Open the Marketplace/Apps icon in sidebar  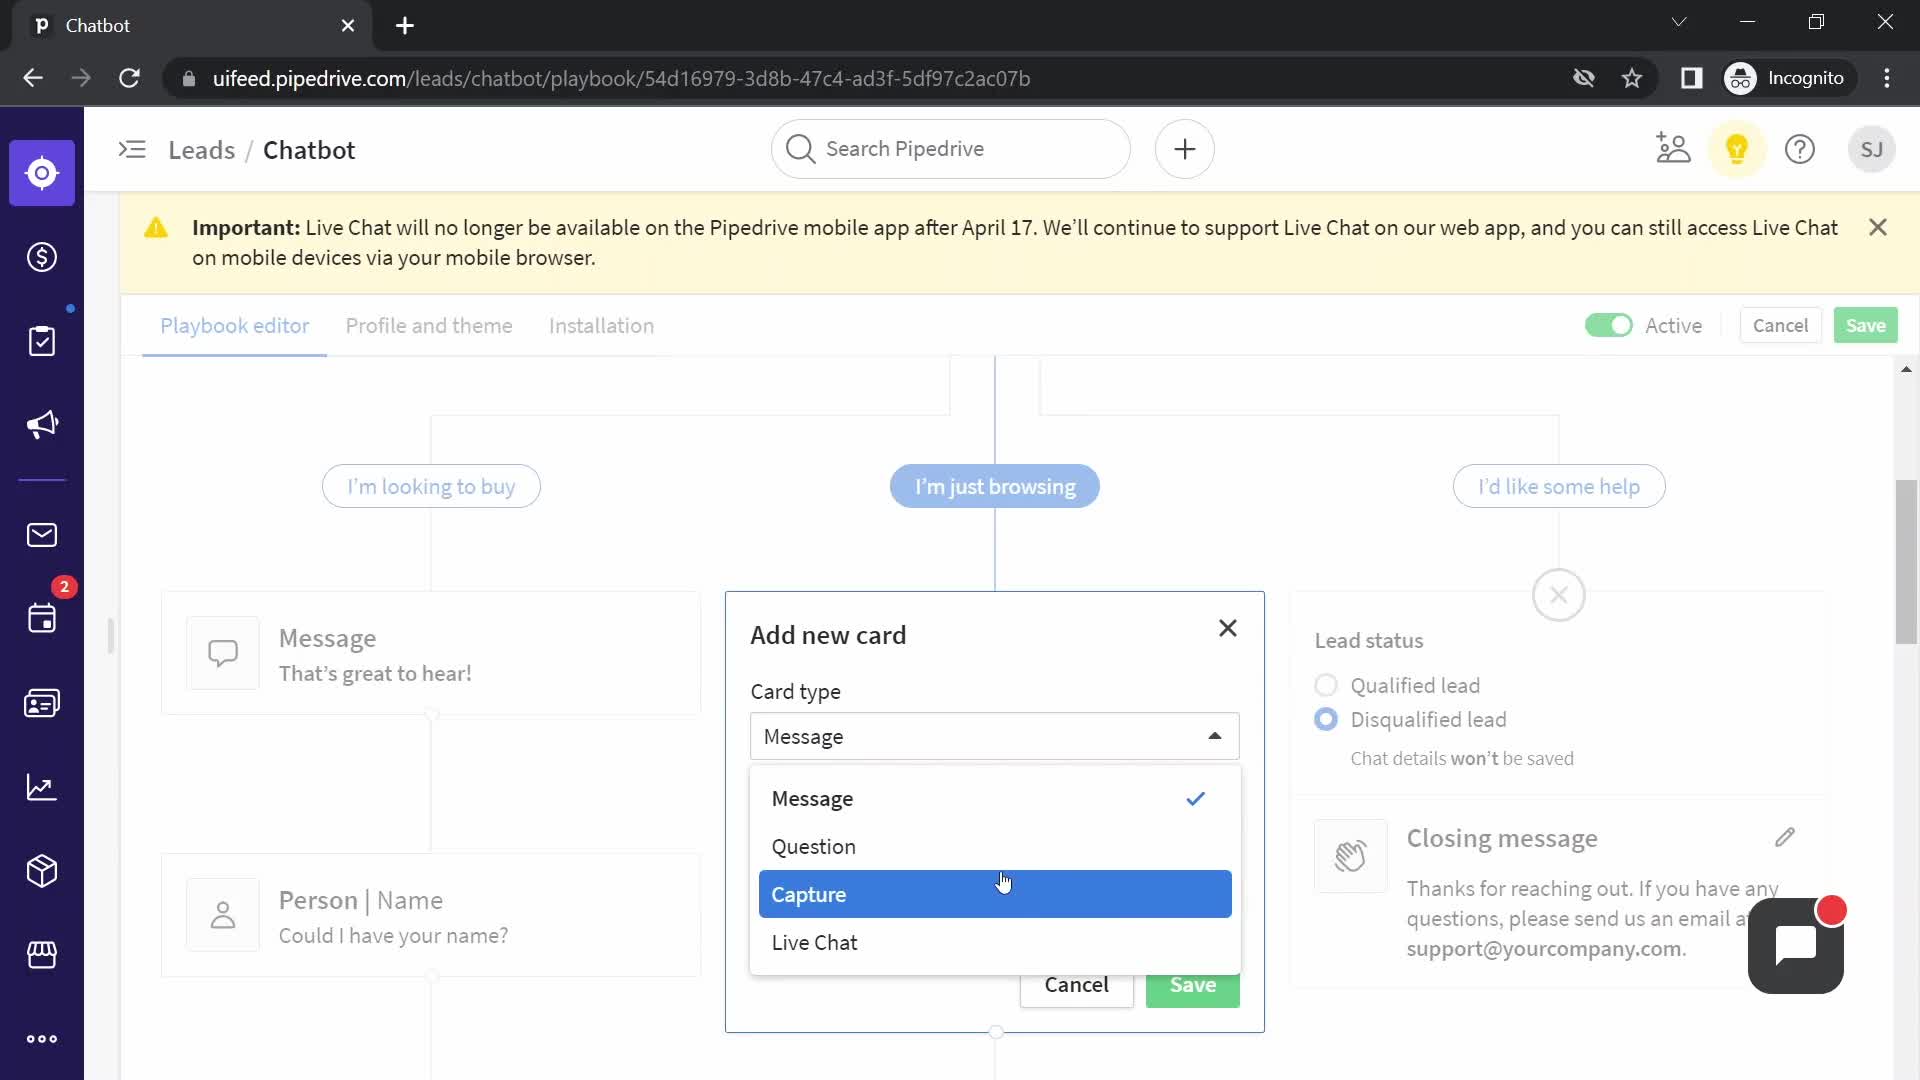[x=42, y=953]
